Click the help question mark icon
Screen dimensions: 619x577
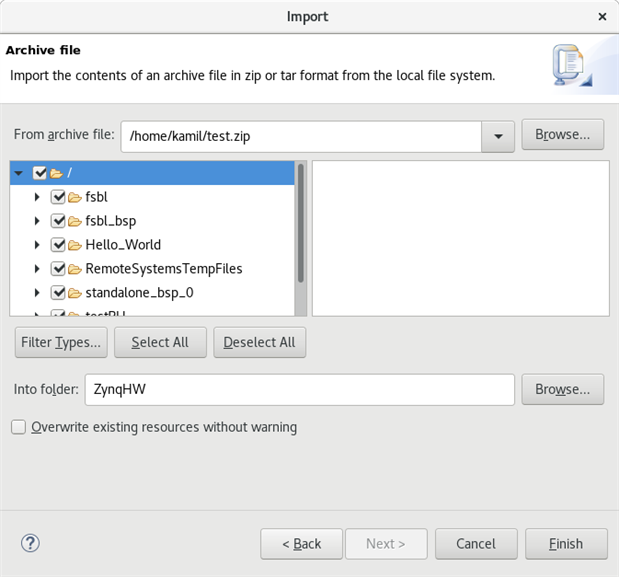(x=30, y=543)
